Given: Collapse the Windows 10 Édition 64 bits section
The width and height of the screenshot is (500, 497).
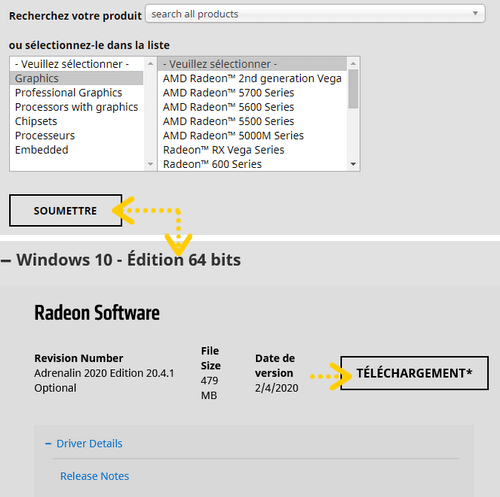Looking at the screenshot, I should 6,260.
